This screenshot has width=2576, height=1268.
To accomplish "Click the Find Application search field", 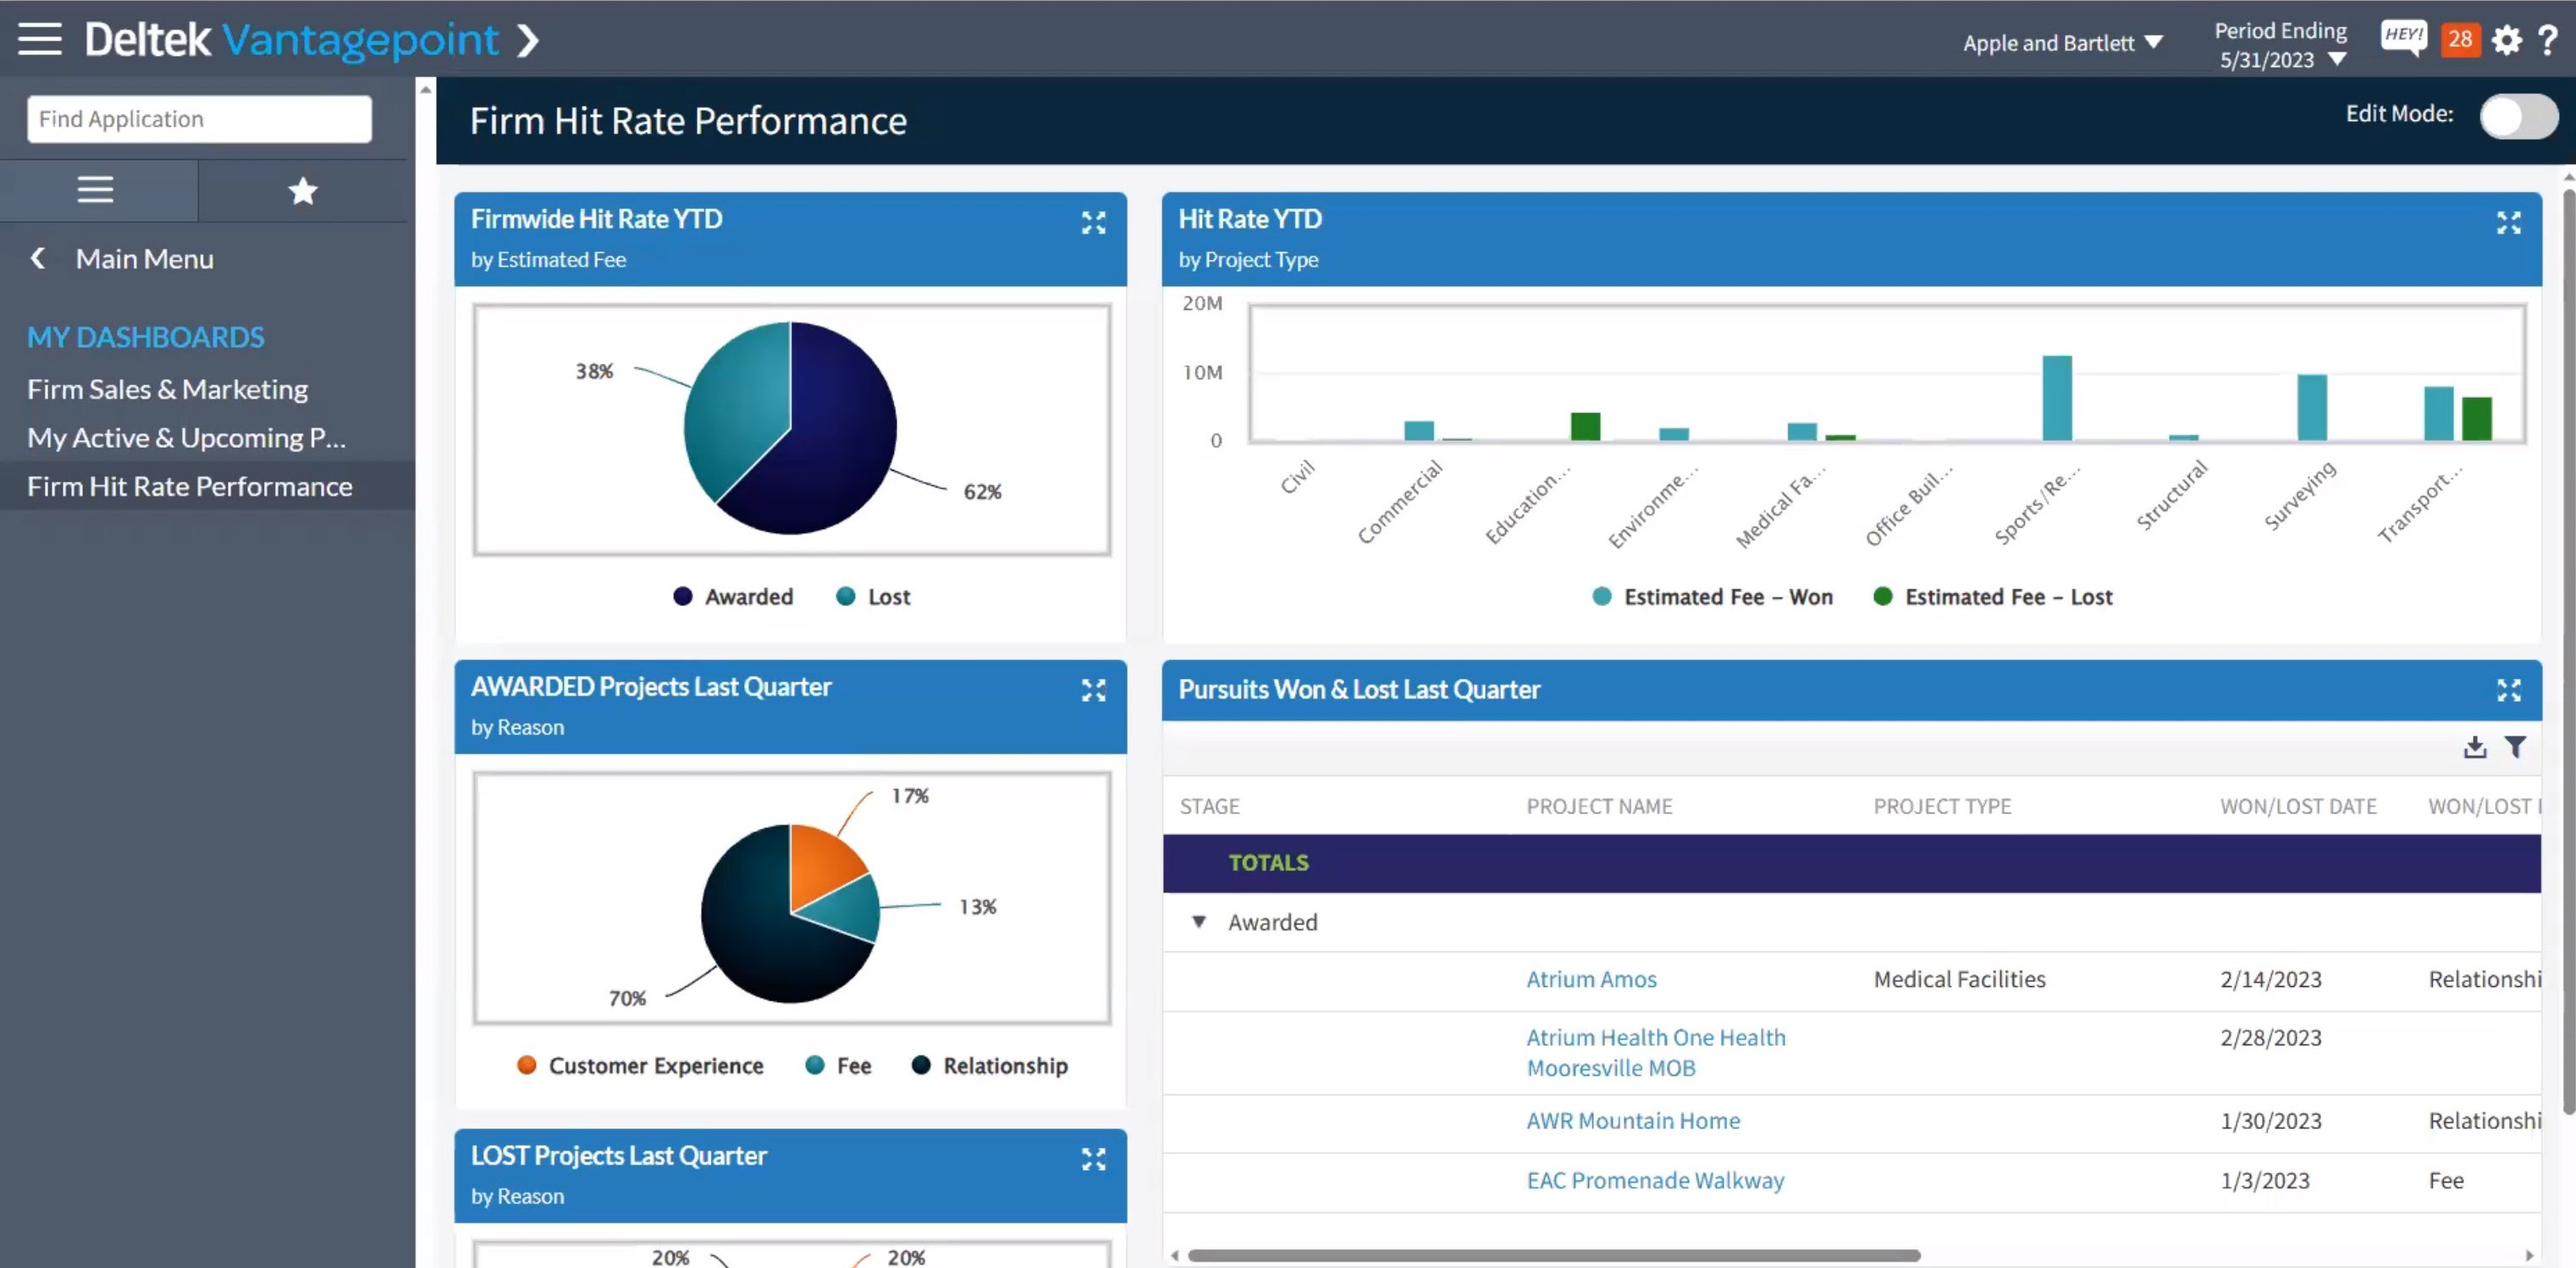I will [x=198, y=118].
